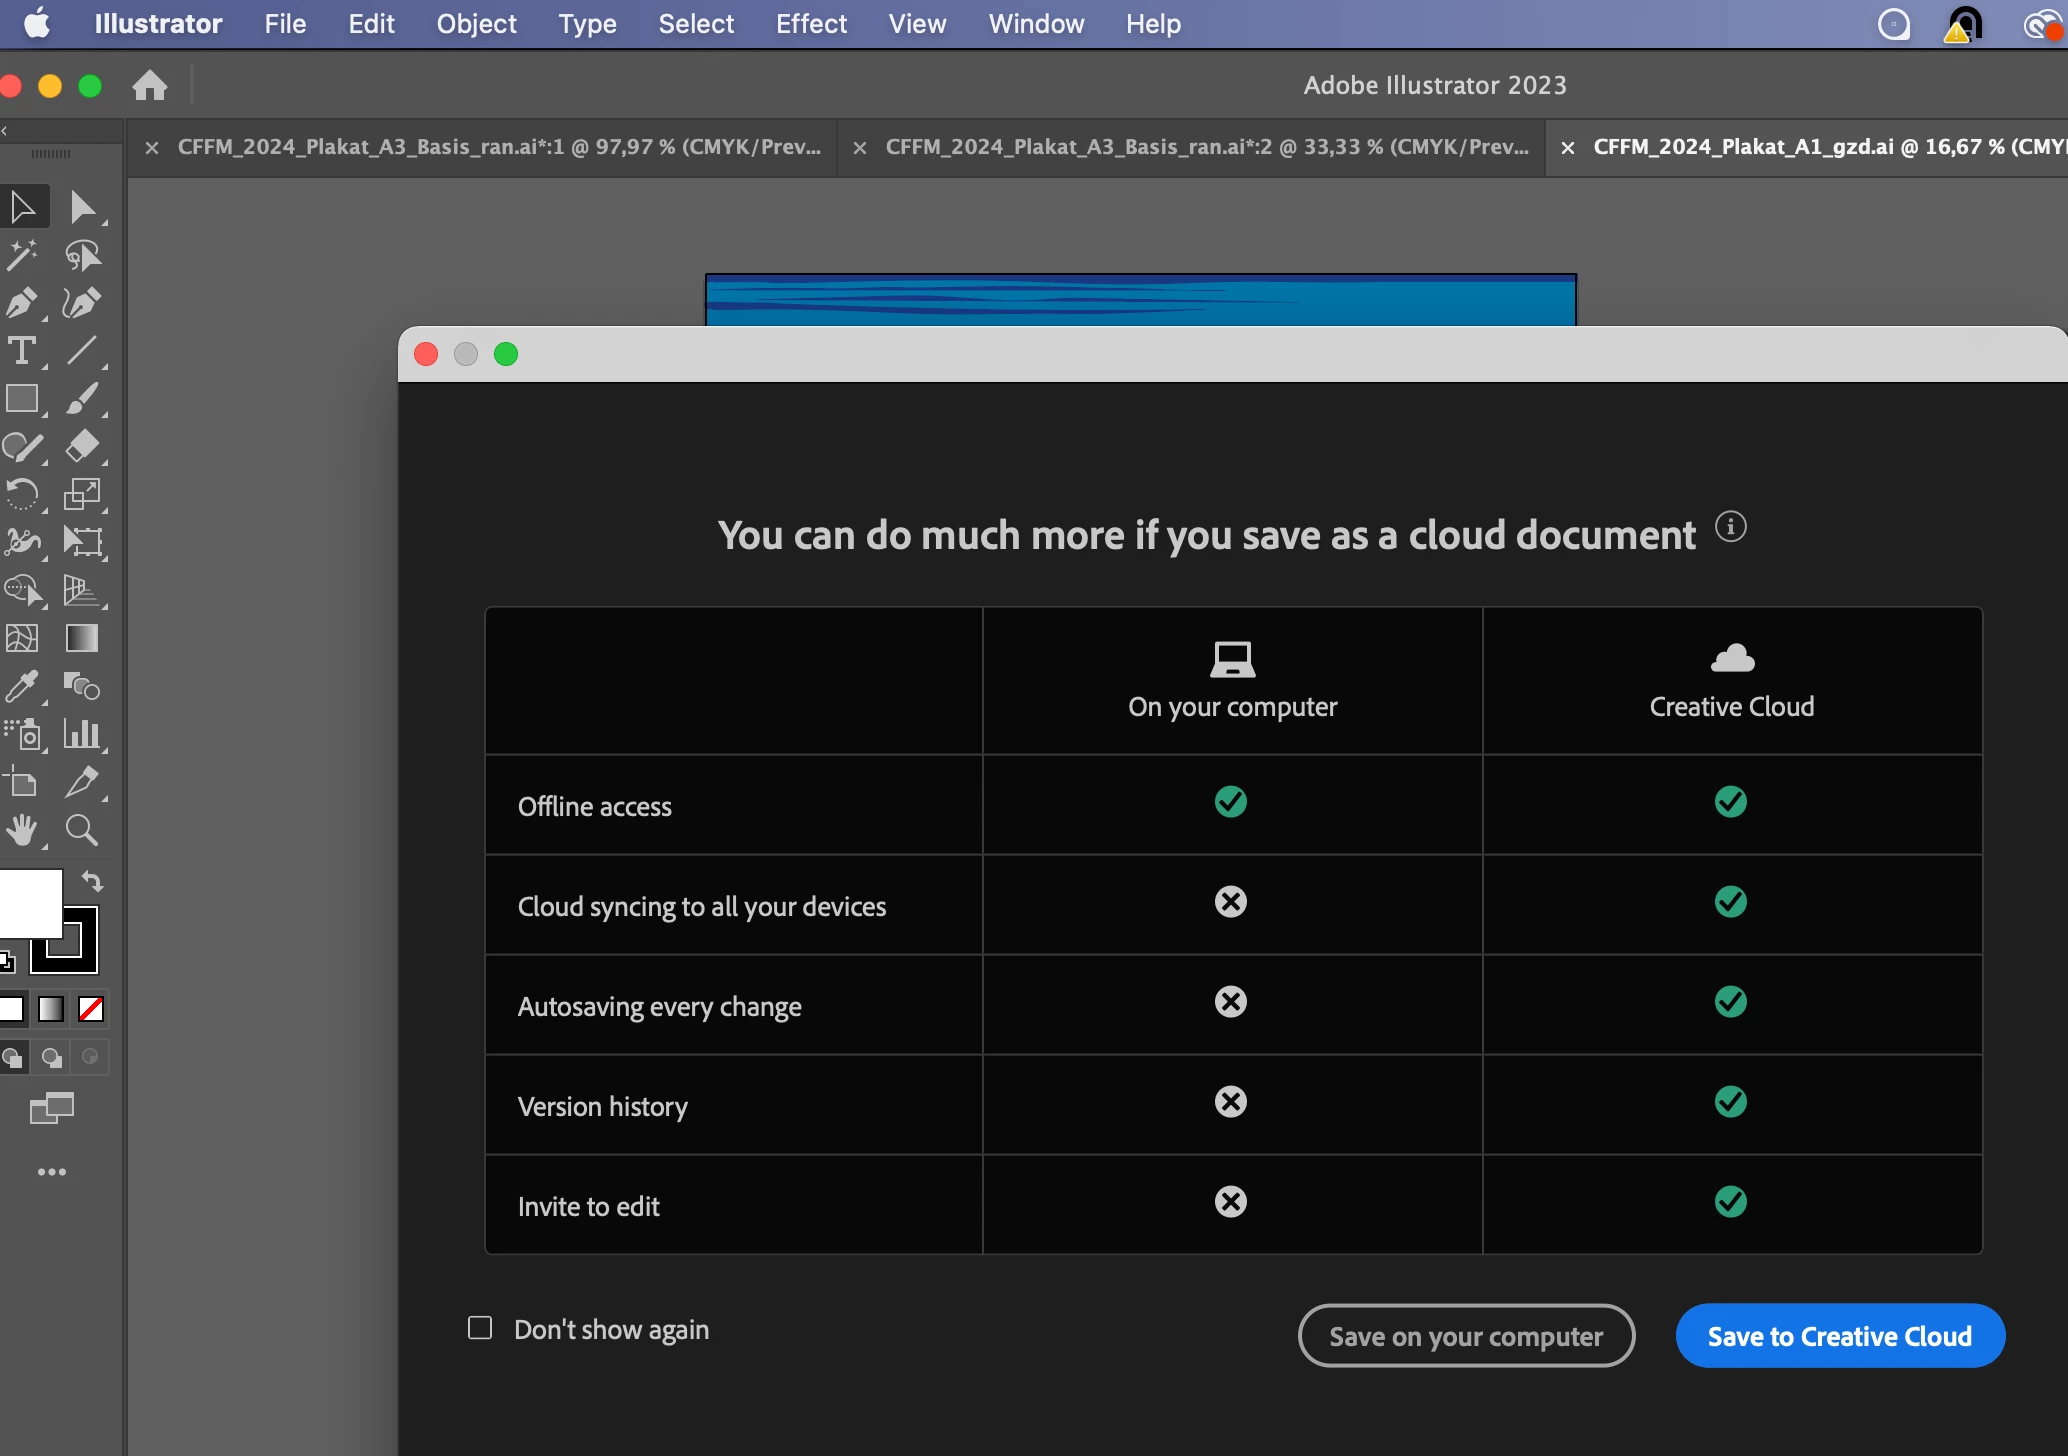
Task: Open the Effect menu
Action: 811,24
